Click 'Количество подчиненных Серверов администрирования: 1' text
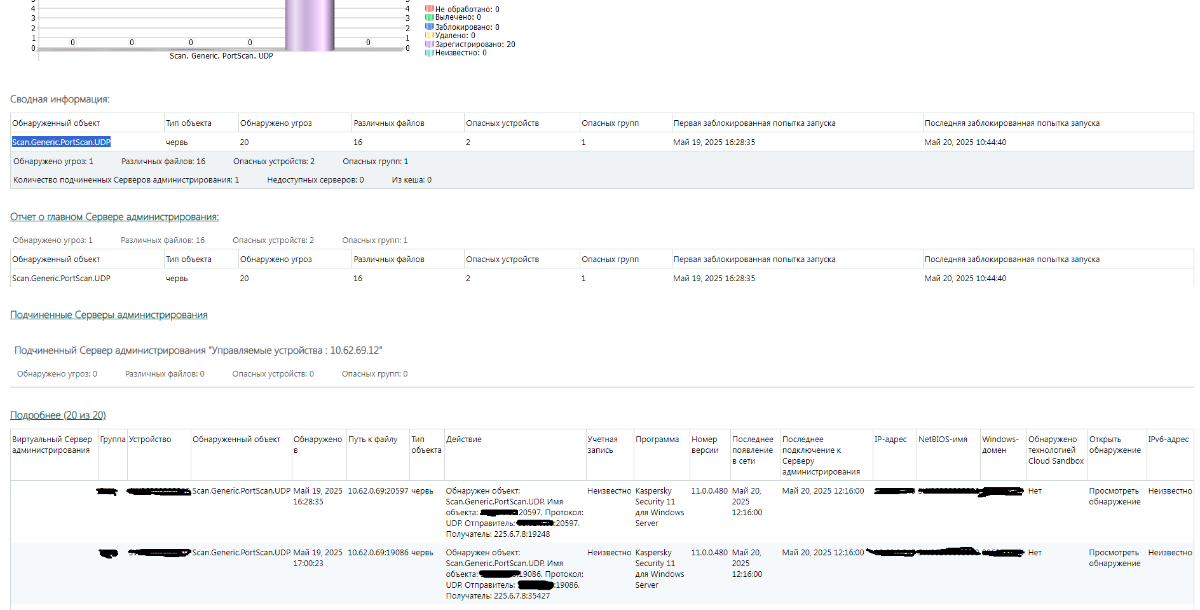The height and width of the screenshot is (610, 1200). pos(126,180)
